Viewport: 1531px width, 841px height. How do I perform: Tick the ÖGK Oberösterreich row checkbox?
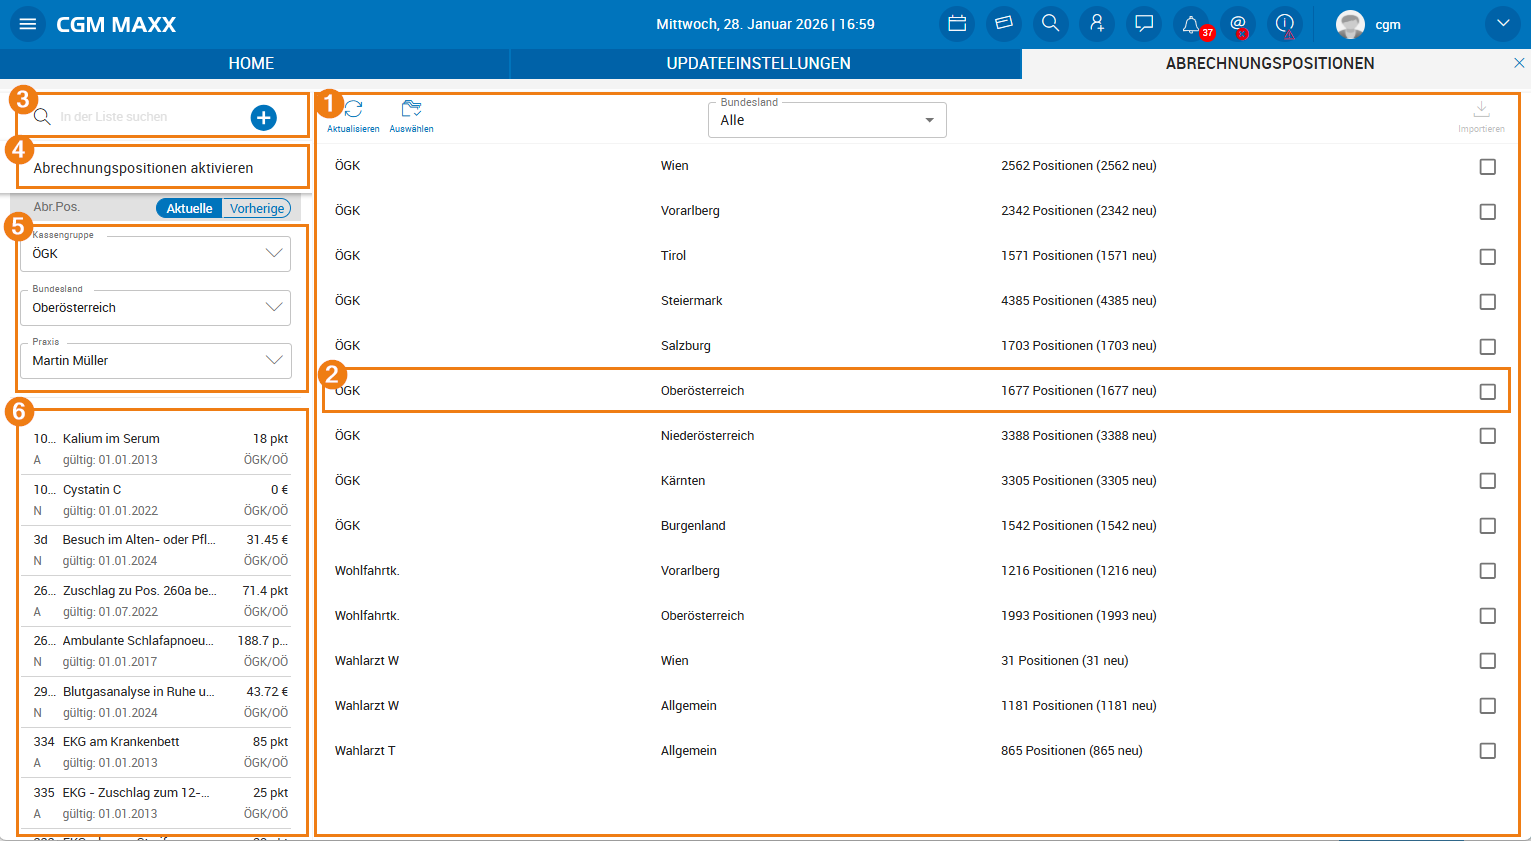[x=1487, y=392]
